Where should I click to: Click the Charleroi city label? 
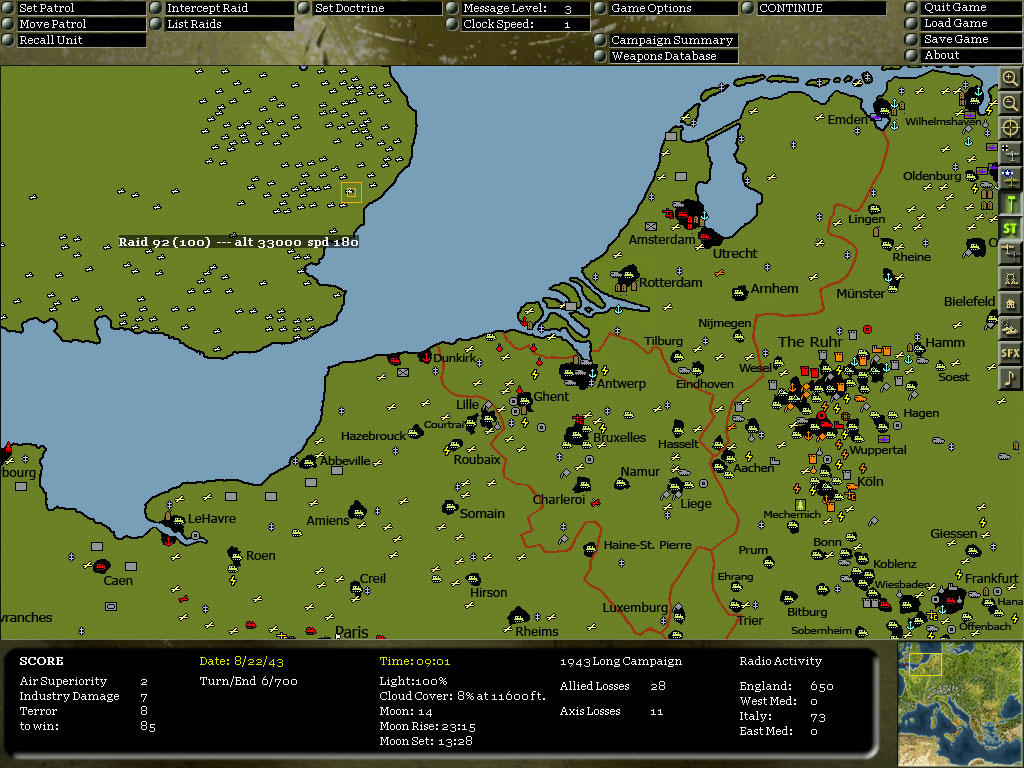click(559, 500)
